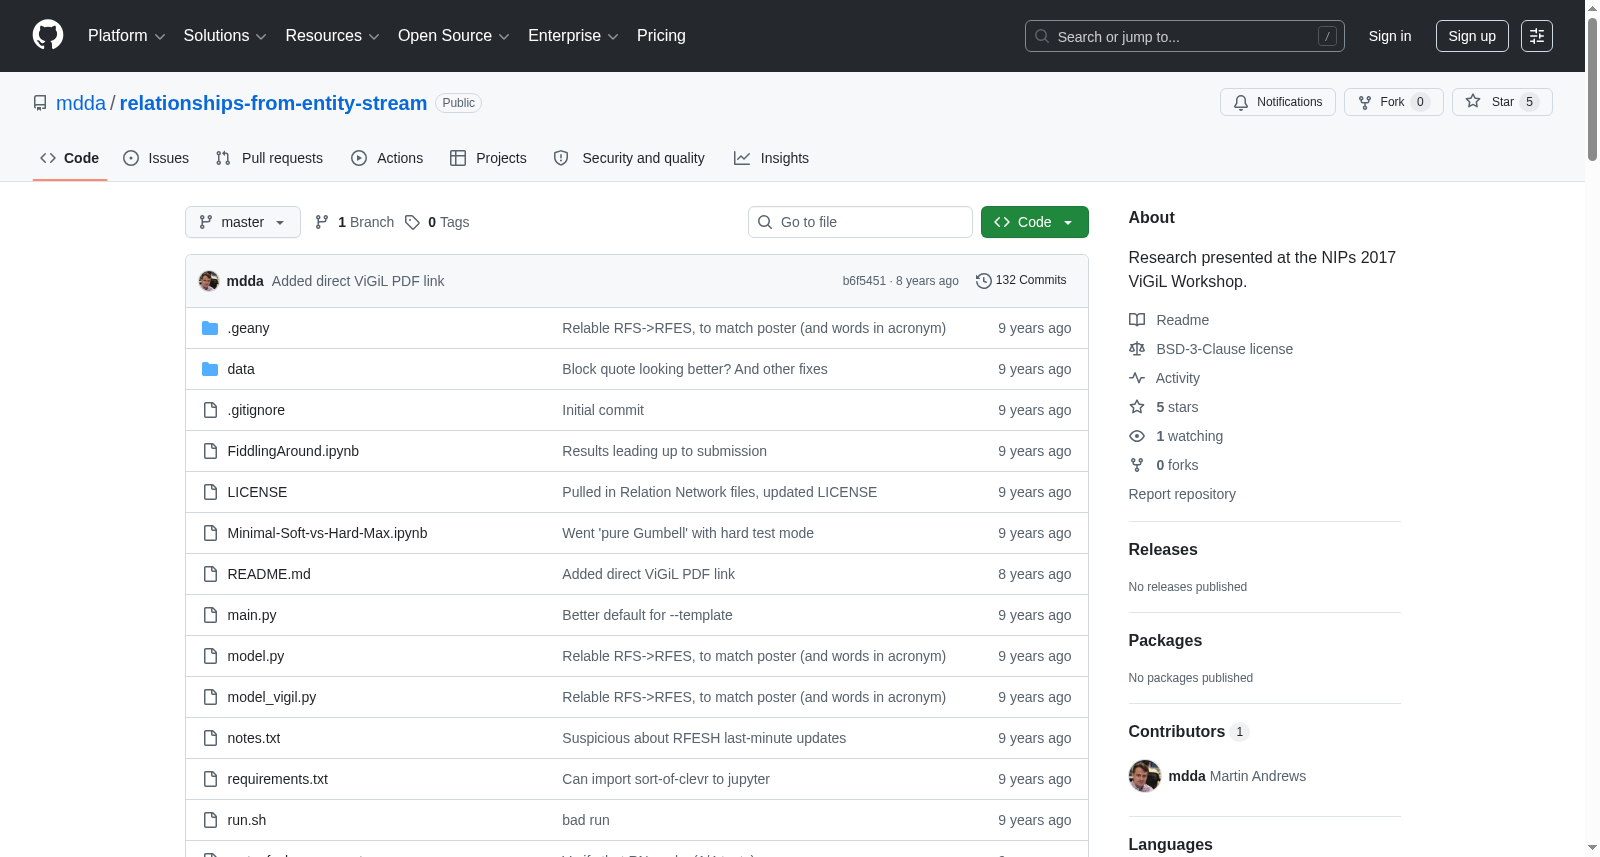The height and width of the screenshot is (857, 1600).
Task: Click the eye icon beside watching
Action: point(1137,436)
